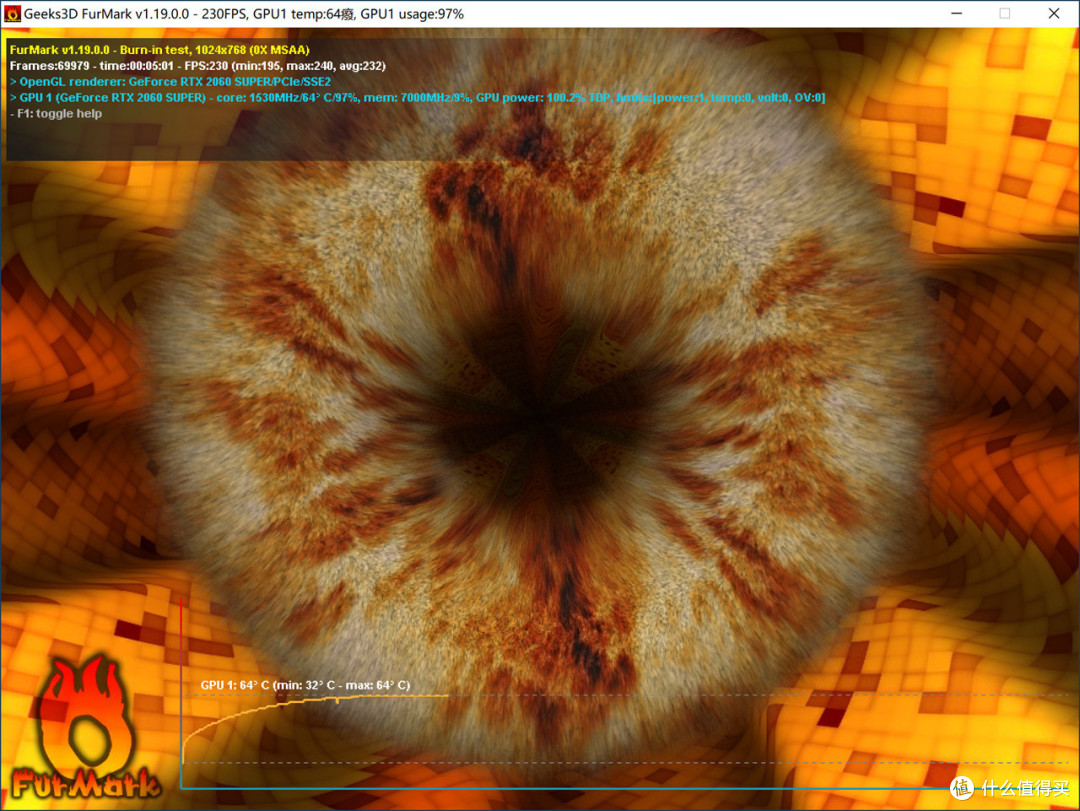
Task: Click 'FurMark v1.19.0.0 - Burn-in test' line
Action: click(160, 50)
